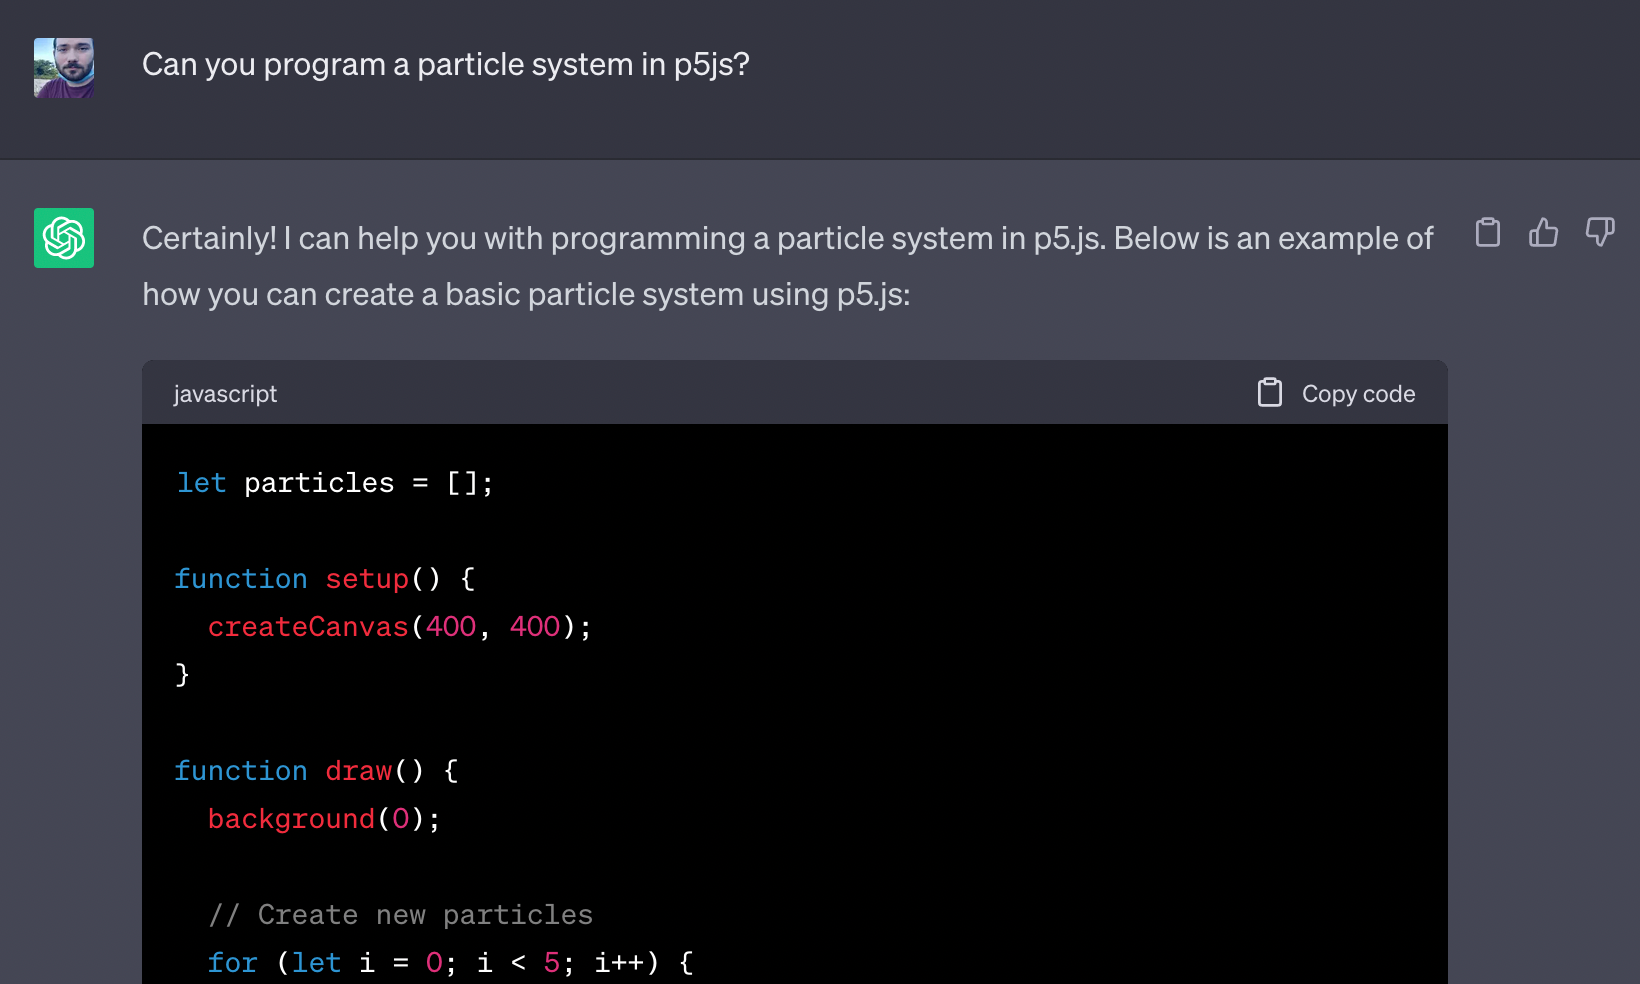The image size is (1640, 984).
Task: Click the line 'let particles = [];'
Action: [x=335, y=483]
